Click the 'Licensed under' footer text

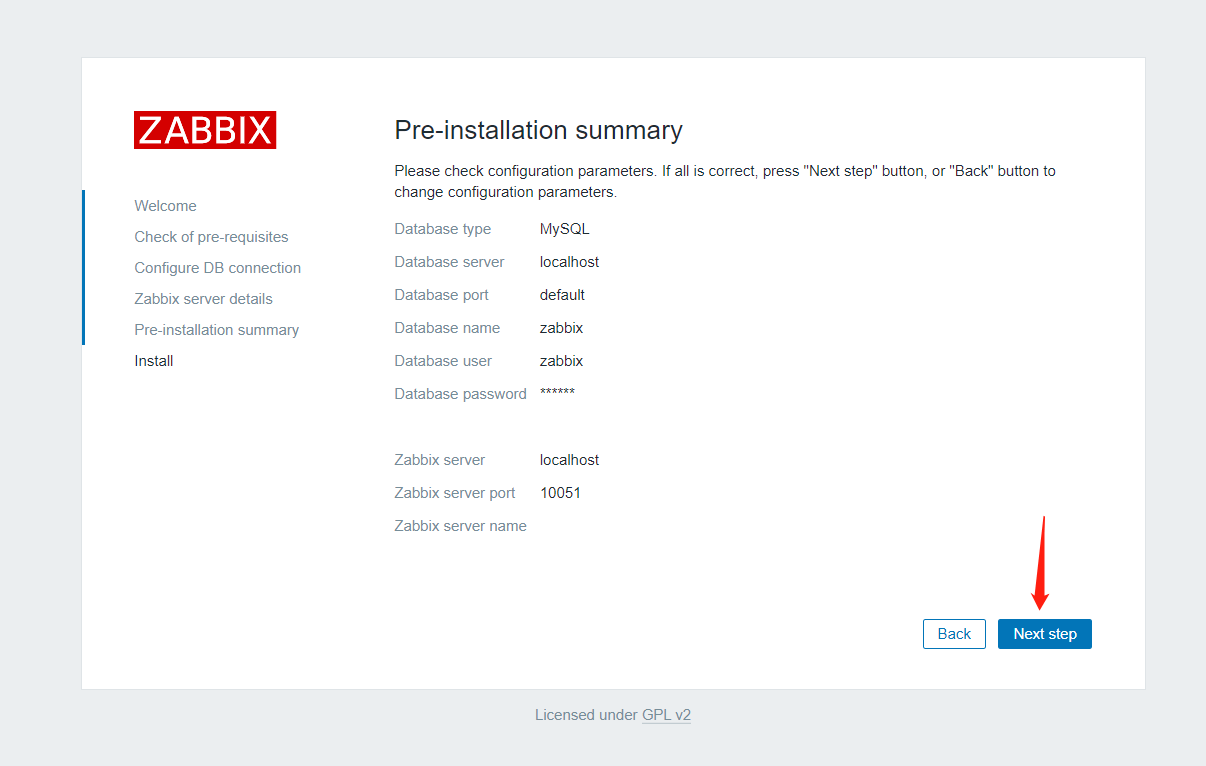tap(586, 715)
